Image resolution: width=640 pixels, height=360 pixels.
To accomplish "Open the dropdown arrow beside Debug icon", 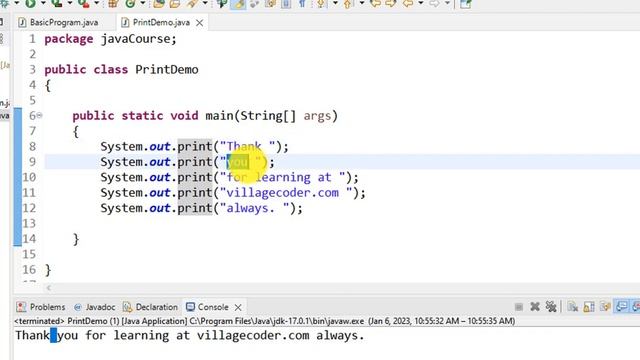I will (17, 3).
